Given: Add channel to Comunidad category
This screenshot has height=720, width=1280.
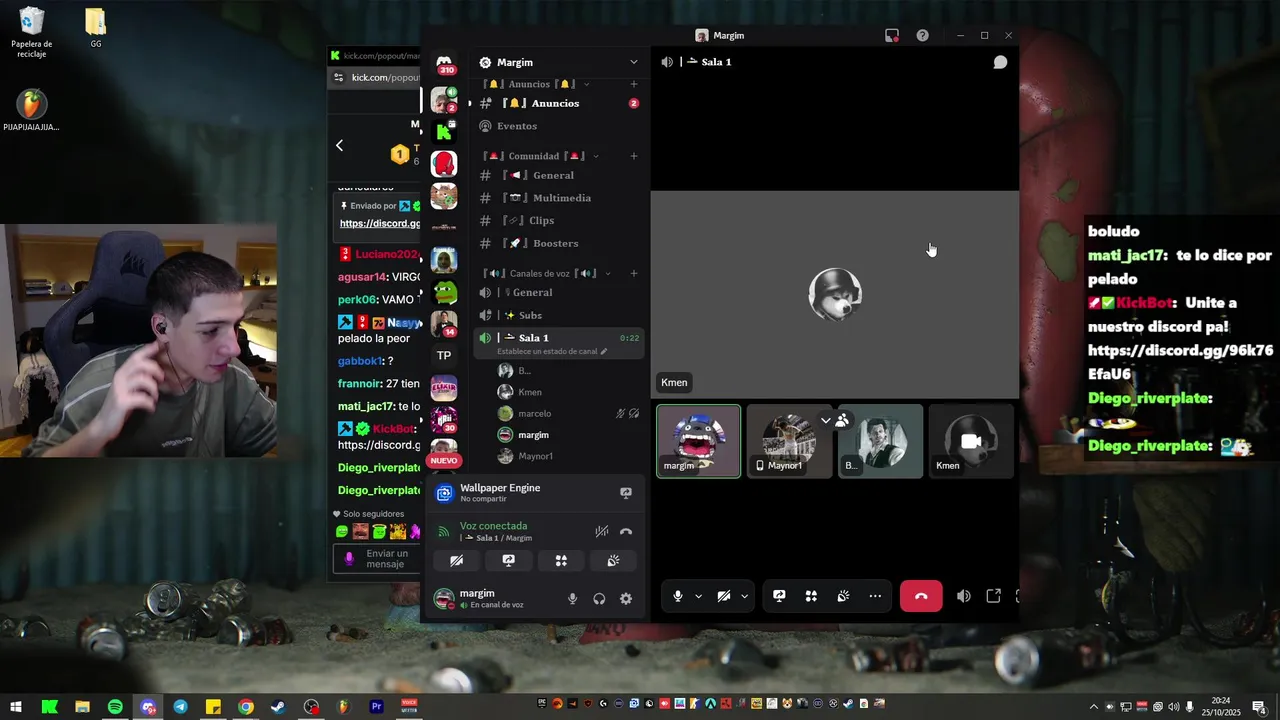Looking at the screenshot, I should pos(633,156).
